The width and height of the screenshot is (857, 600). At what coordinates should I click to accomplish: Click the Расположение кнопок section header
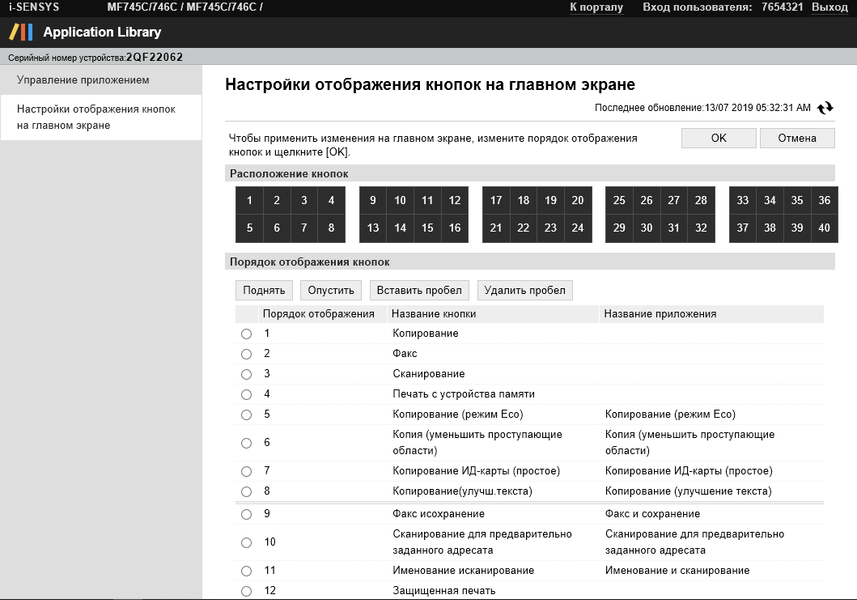530,174
